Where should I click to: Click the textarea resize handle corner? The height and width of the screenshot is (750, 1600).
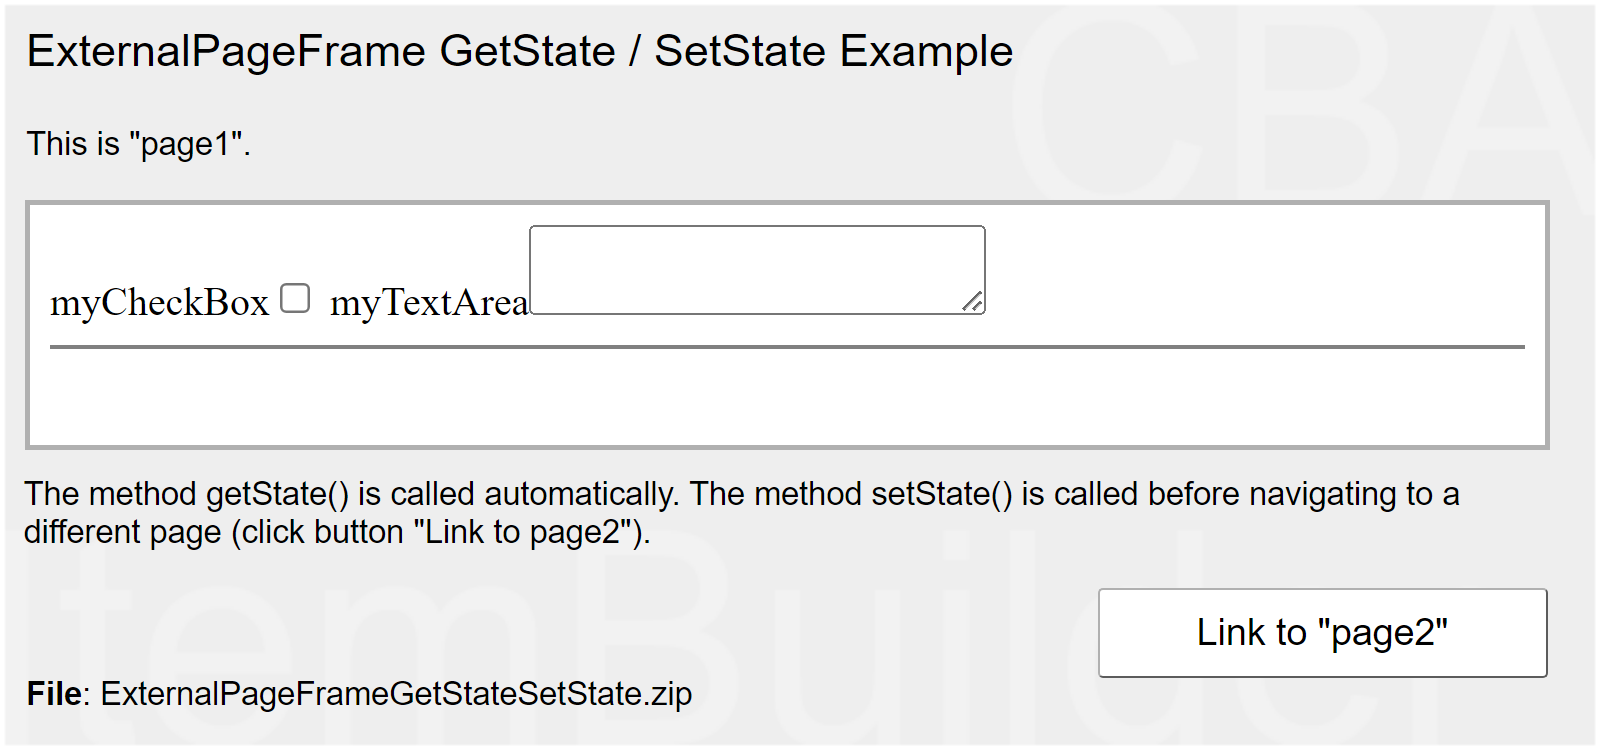[x=973, y=302]
